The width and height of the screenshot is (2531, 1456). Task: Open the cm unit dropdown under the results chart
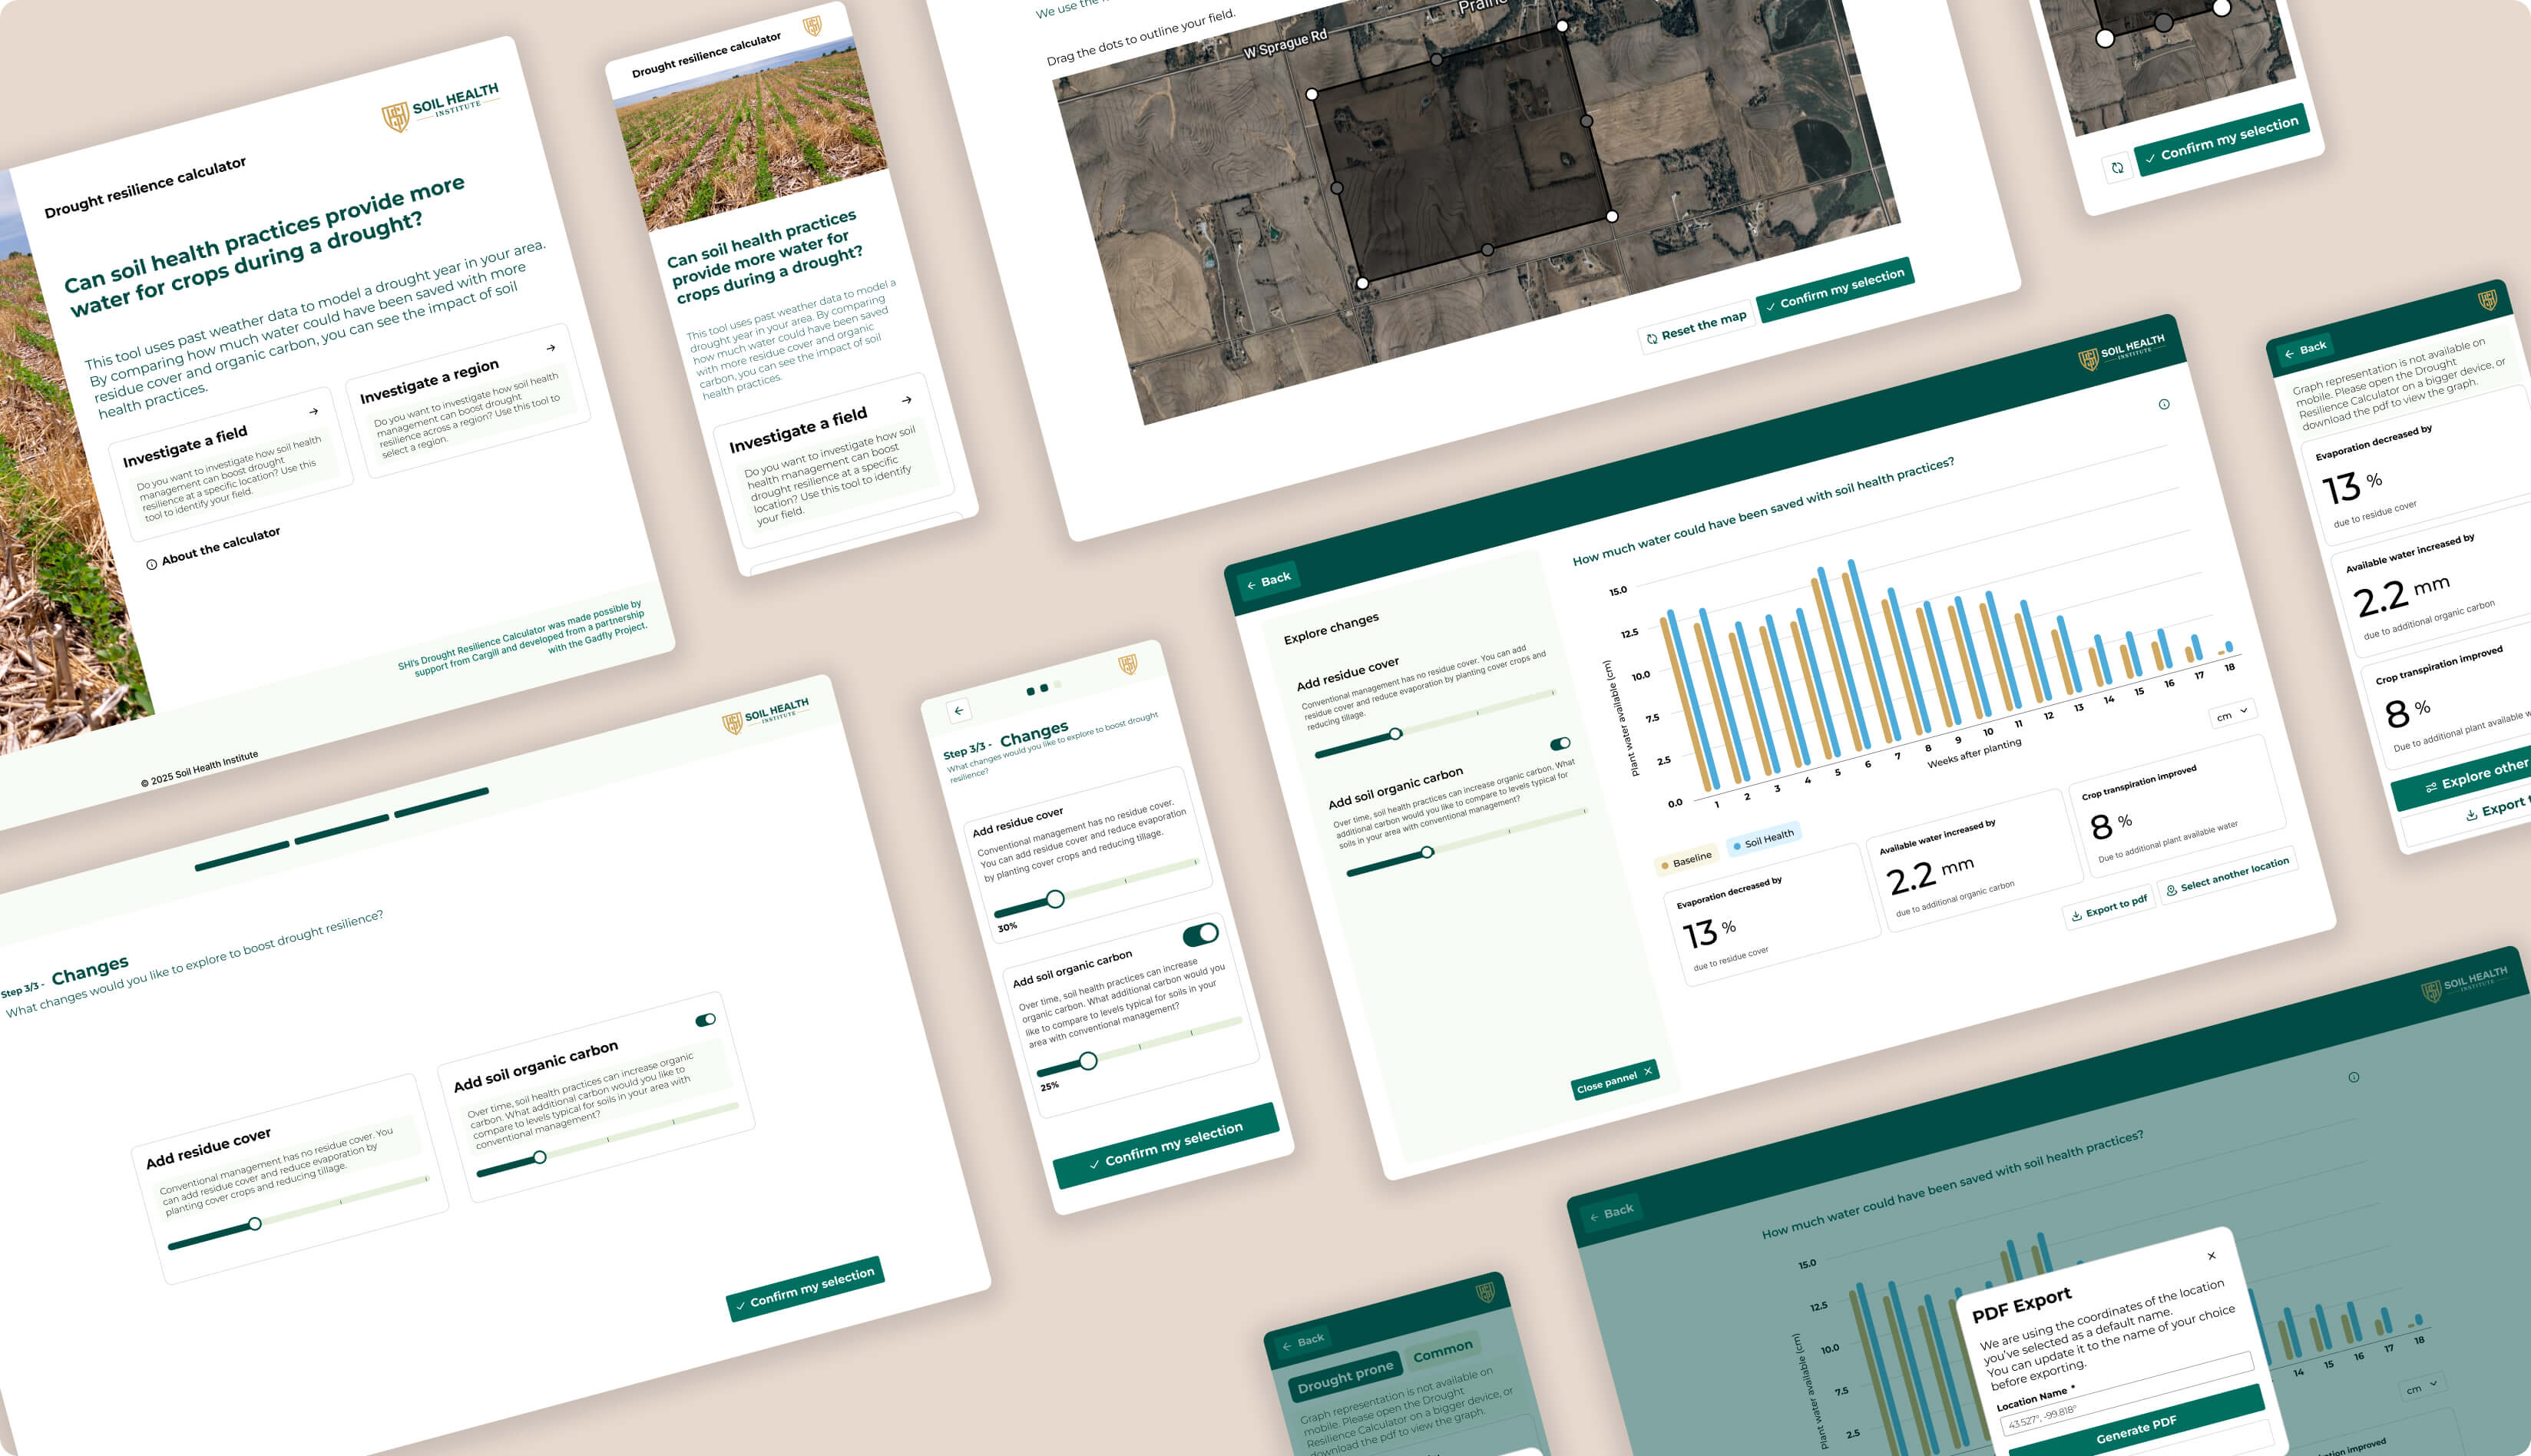pyautogui.click(x=2231, y=714)
